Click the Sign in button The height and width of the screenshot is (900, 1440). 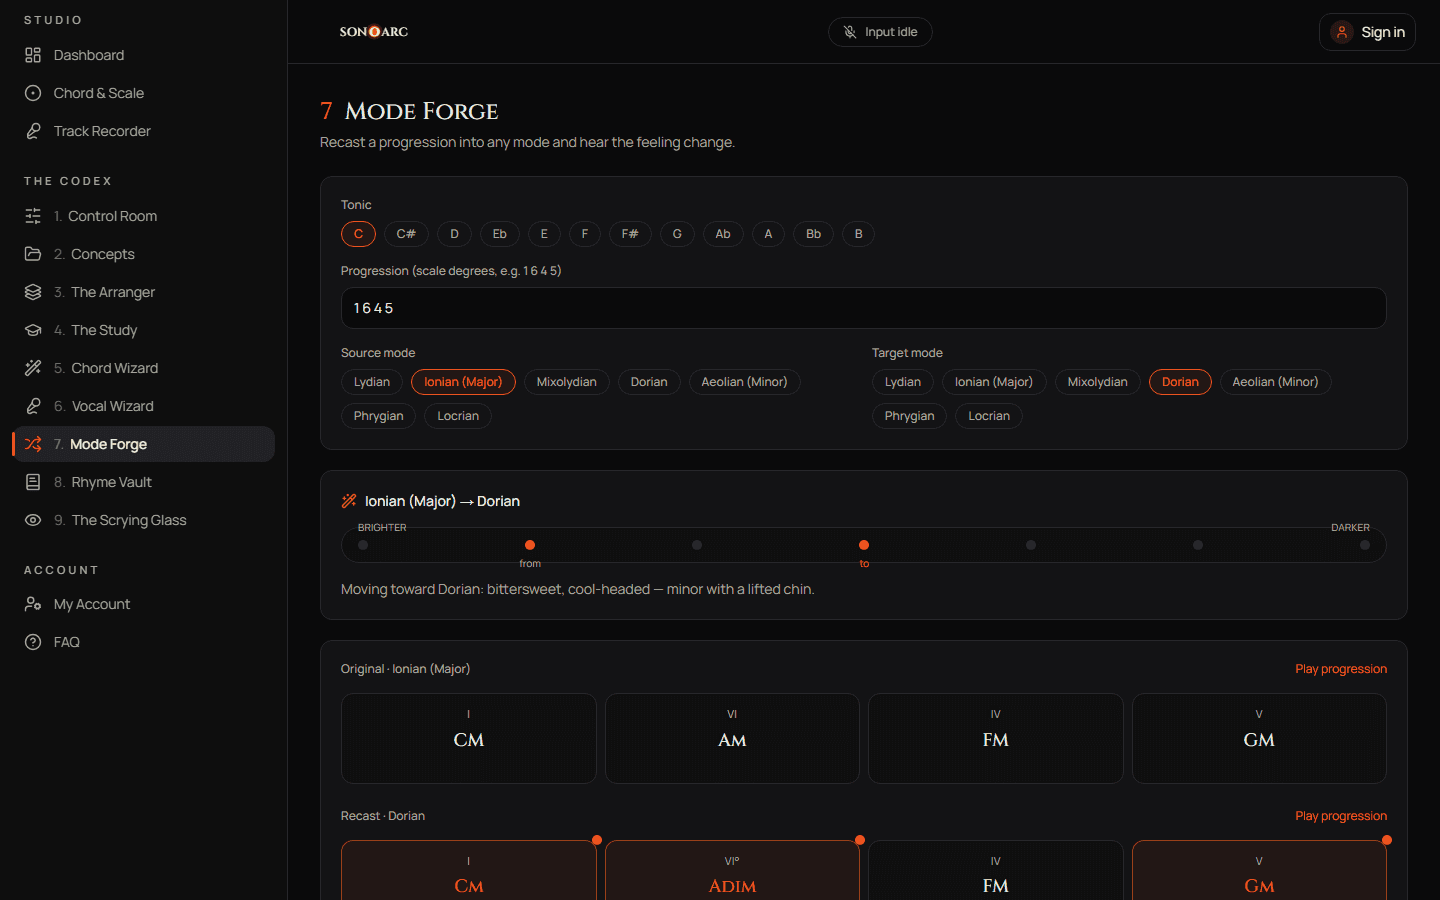1367,32
